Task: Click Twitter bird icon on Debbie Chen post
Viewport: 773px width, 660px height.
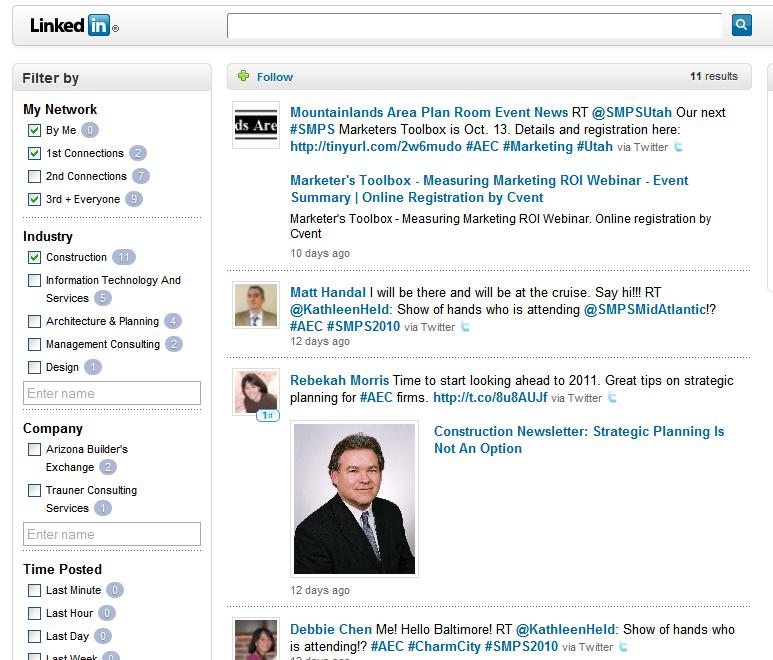Action: click(623, 647)
